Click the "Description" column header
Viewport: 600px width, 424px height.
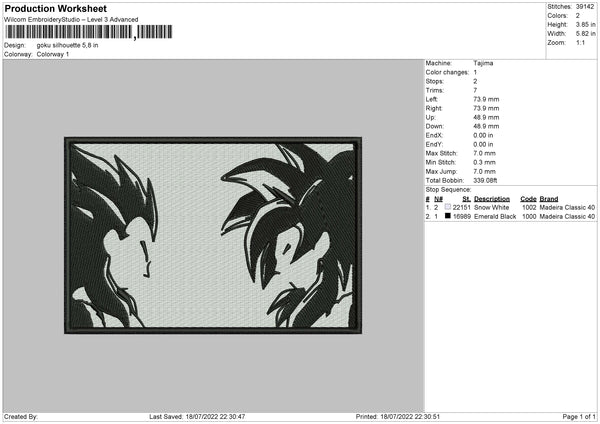(492, 199)
